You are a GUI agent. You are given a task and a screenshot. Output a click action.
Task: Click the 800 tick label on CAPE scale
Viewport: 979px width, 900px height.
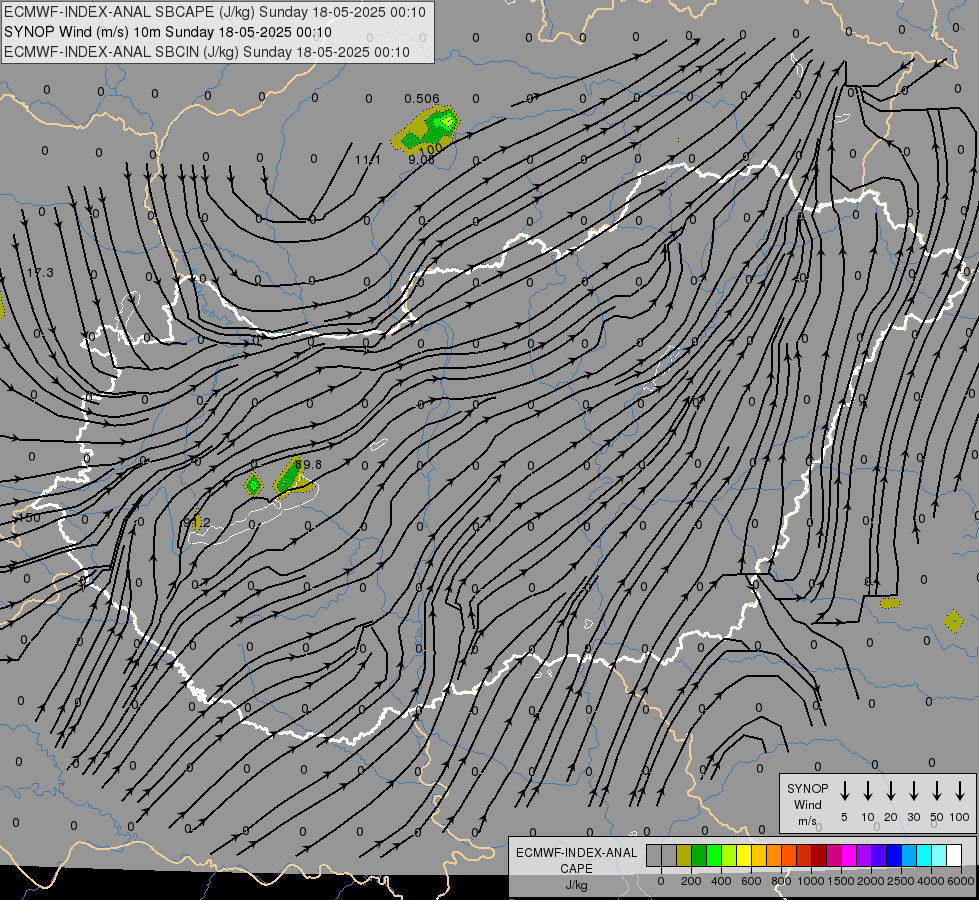pos(781,881)
